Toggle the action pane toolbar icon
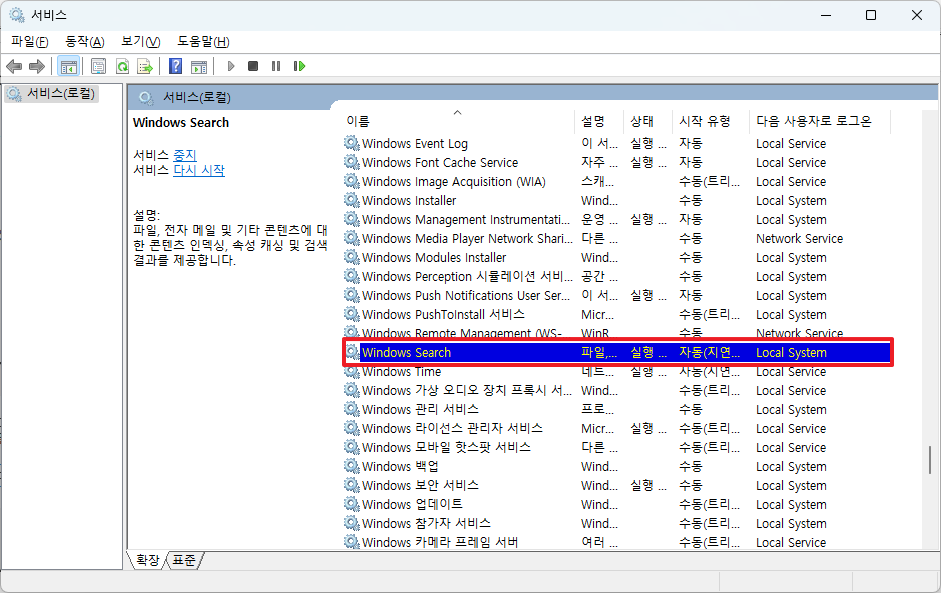The height and width of the screenshot is (593, 941). click(199, 66)
